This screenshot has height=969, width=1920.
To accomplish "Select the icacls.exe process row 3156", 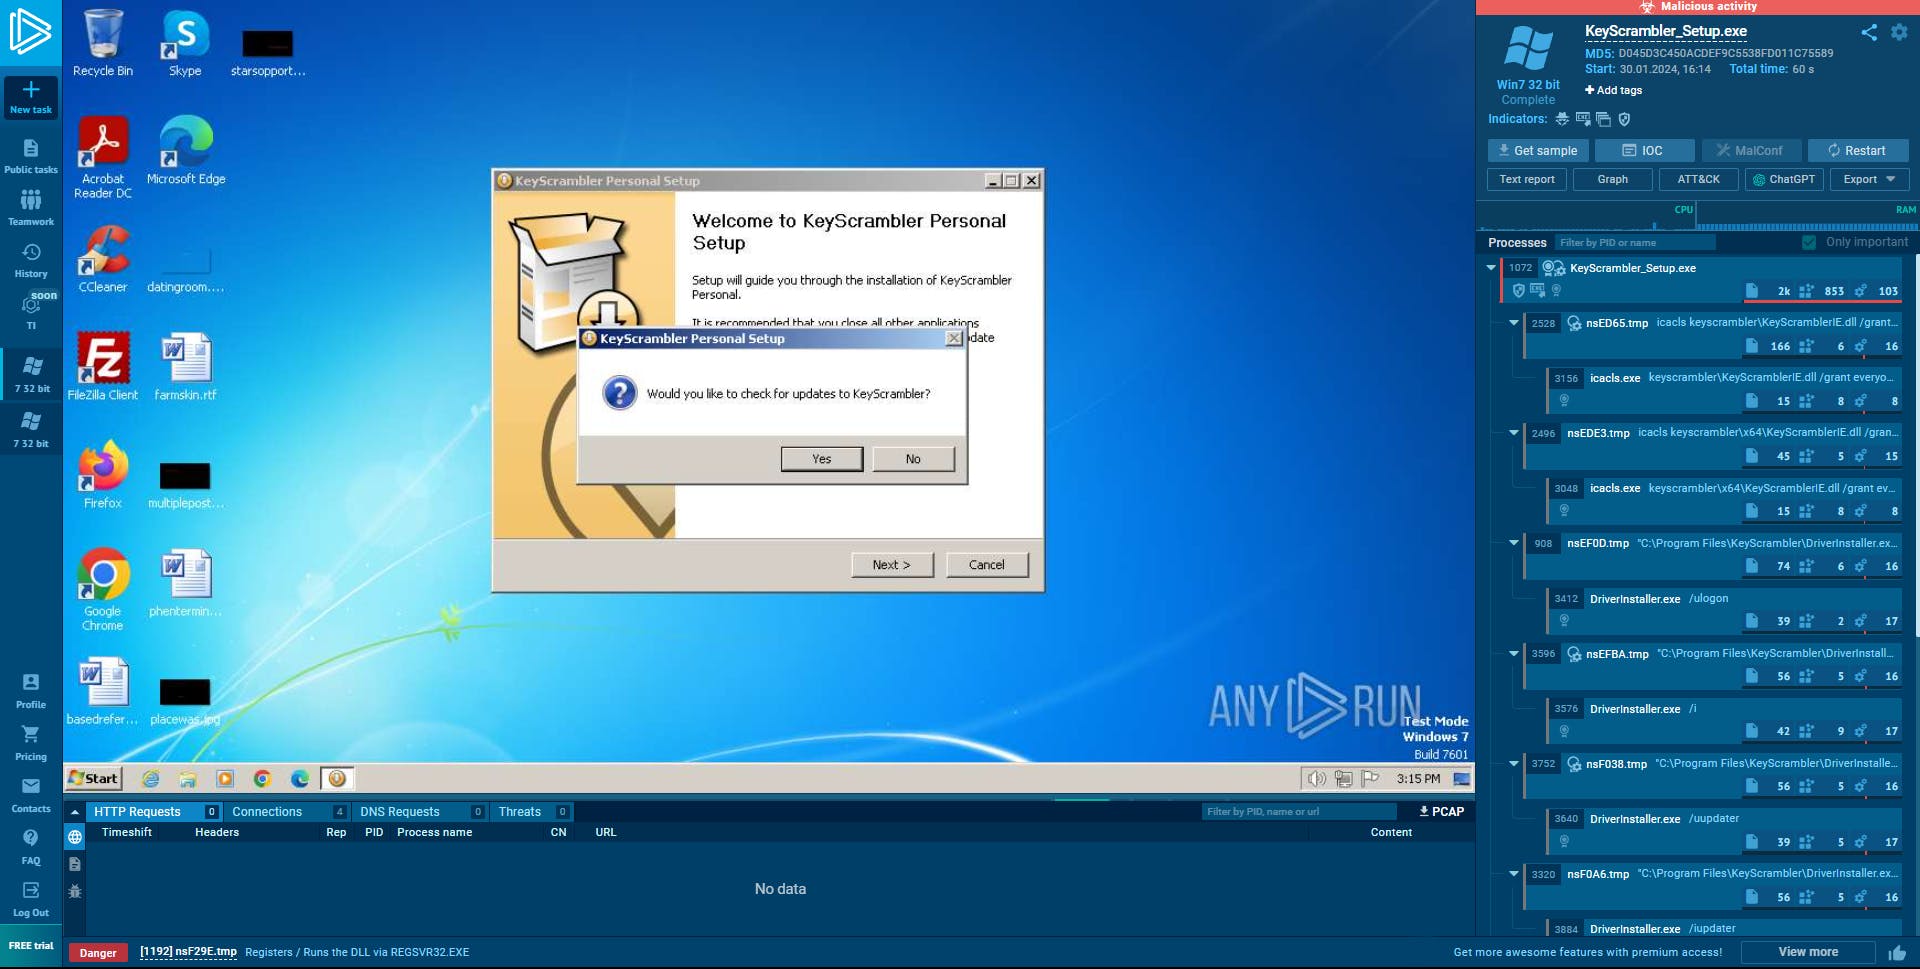I will click(1724, 389).
